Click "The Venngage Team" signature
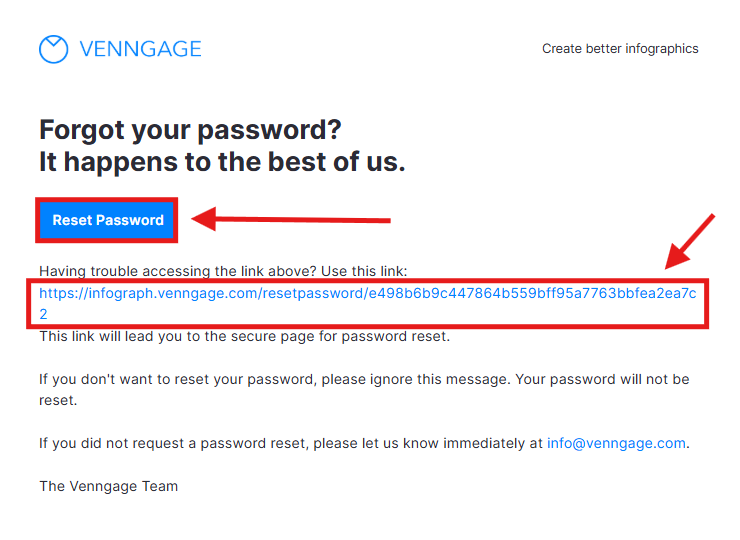The width and height of the screenshot is (740, 540). pos(108,486)
